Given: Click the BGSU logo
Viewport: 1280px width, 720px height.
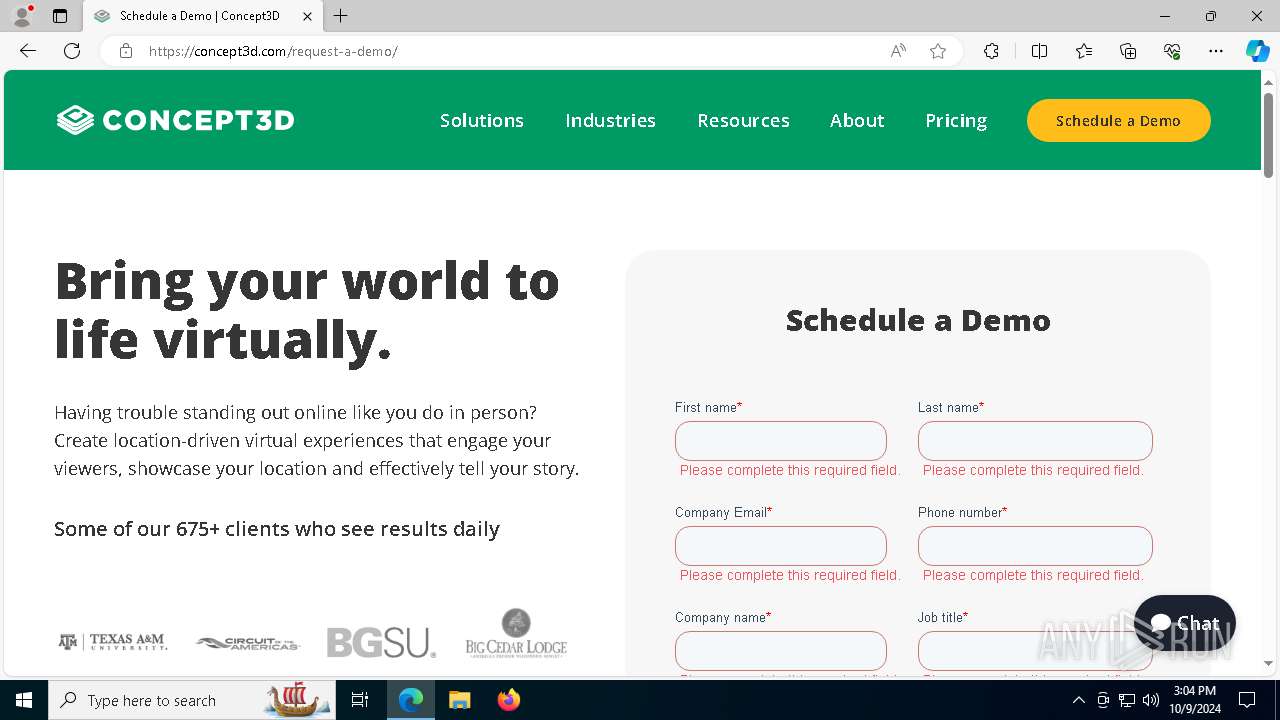Looking at the screenshot, I should [381, 642].
